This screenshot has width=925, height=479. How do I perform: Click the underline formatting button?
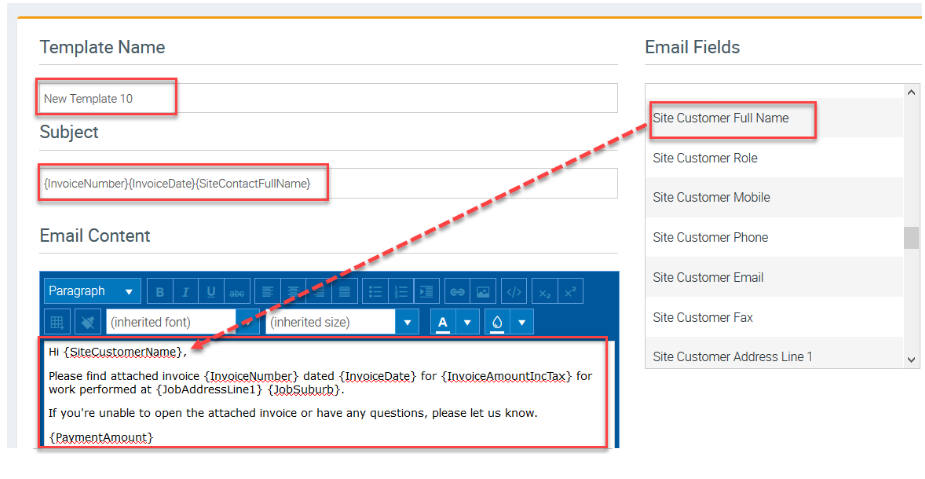211,292
